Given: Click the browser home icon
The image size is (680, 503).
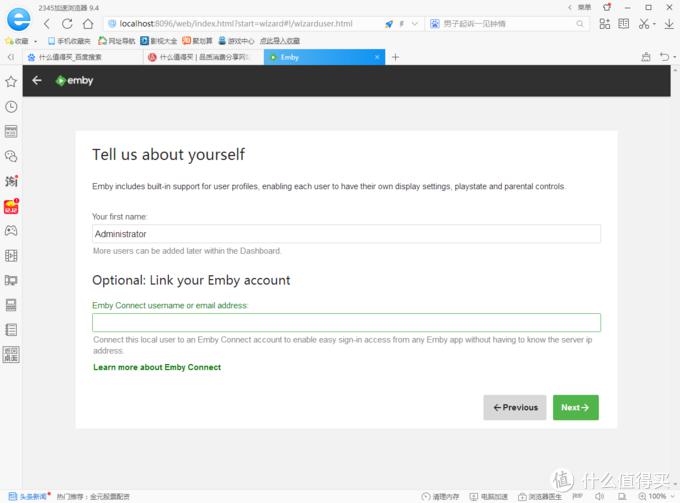Looking at the screenshot, I should point(88,23).
